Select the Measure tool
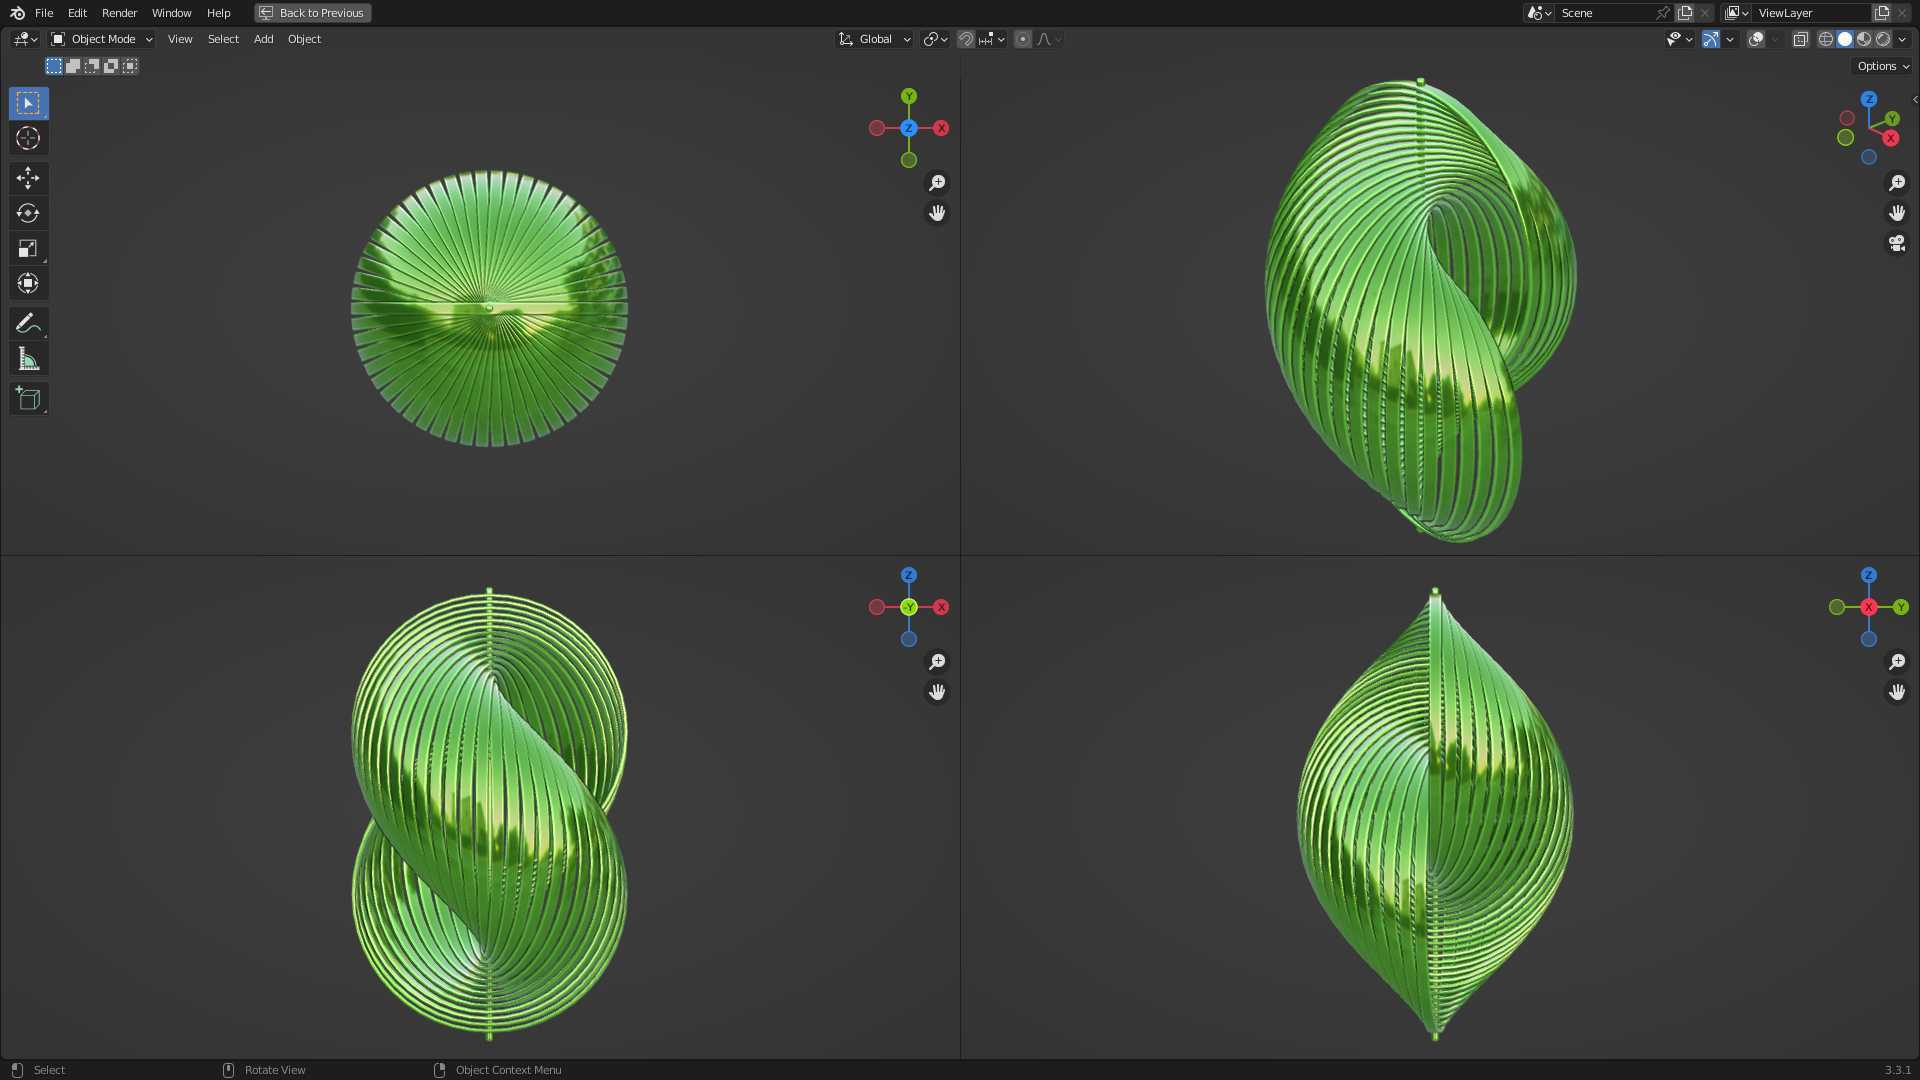1920x1080 pixels. 28,358
